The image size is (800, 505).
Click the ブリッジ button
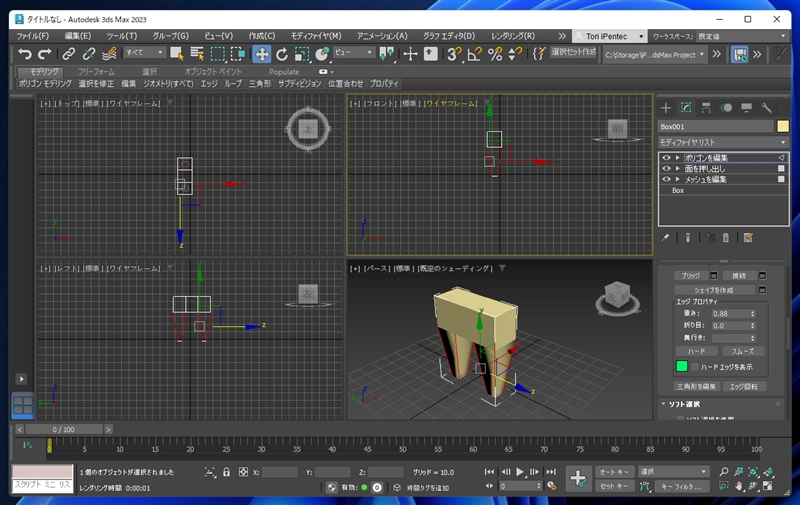click(691, 275)
